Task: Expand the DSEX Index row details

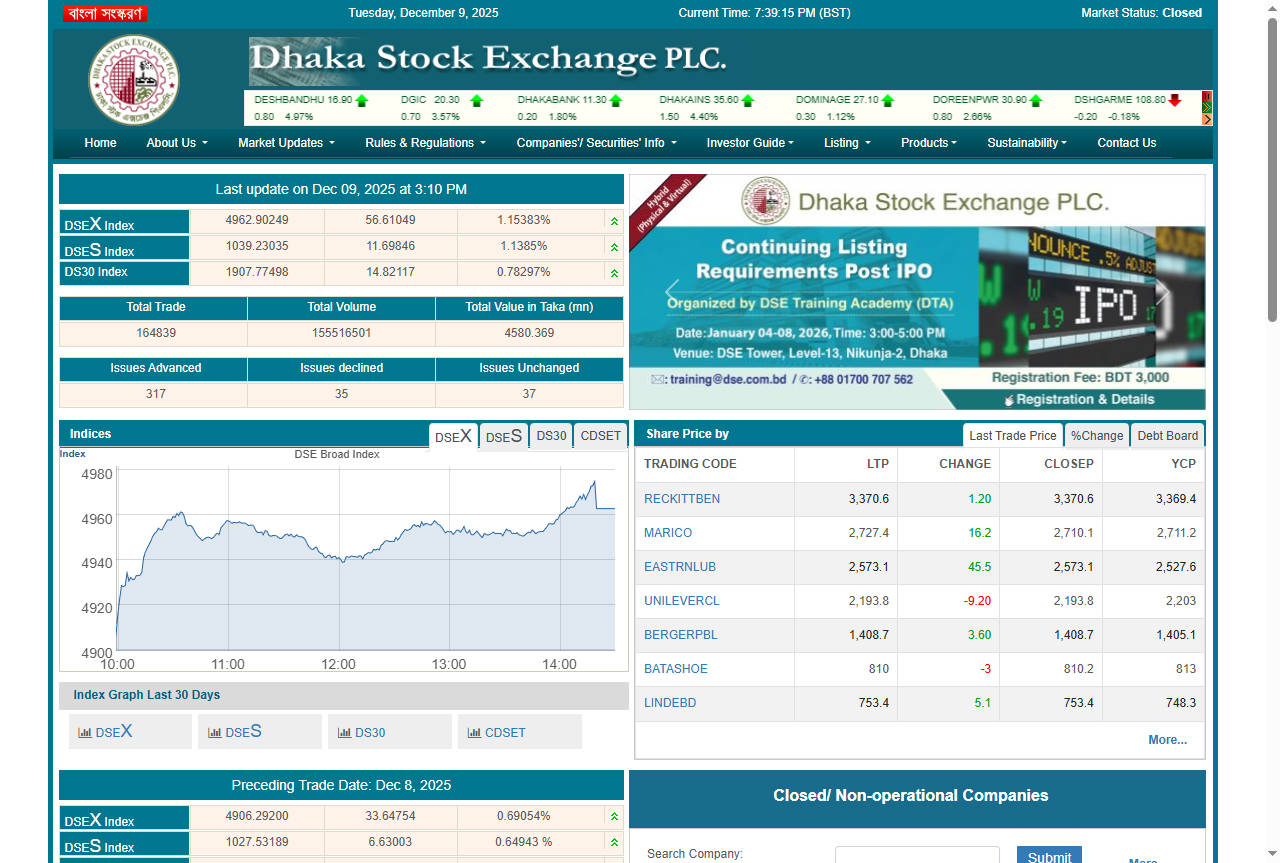Action: 613,220
